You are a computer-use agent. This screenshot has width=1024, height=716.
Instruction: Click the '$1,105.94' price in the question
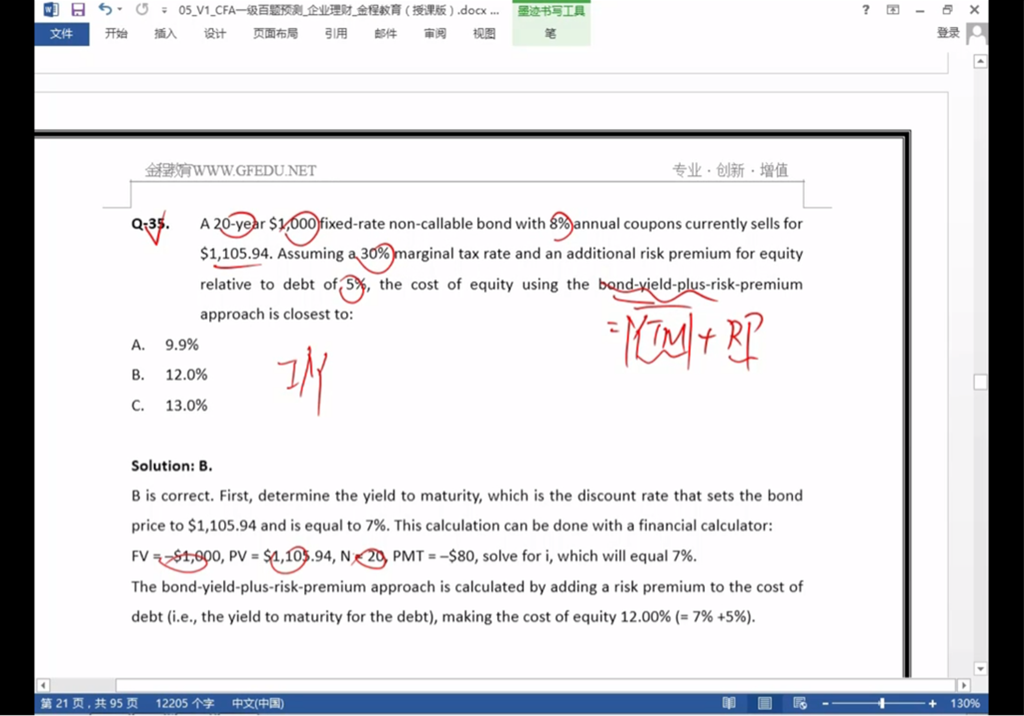coord(235,253)
